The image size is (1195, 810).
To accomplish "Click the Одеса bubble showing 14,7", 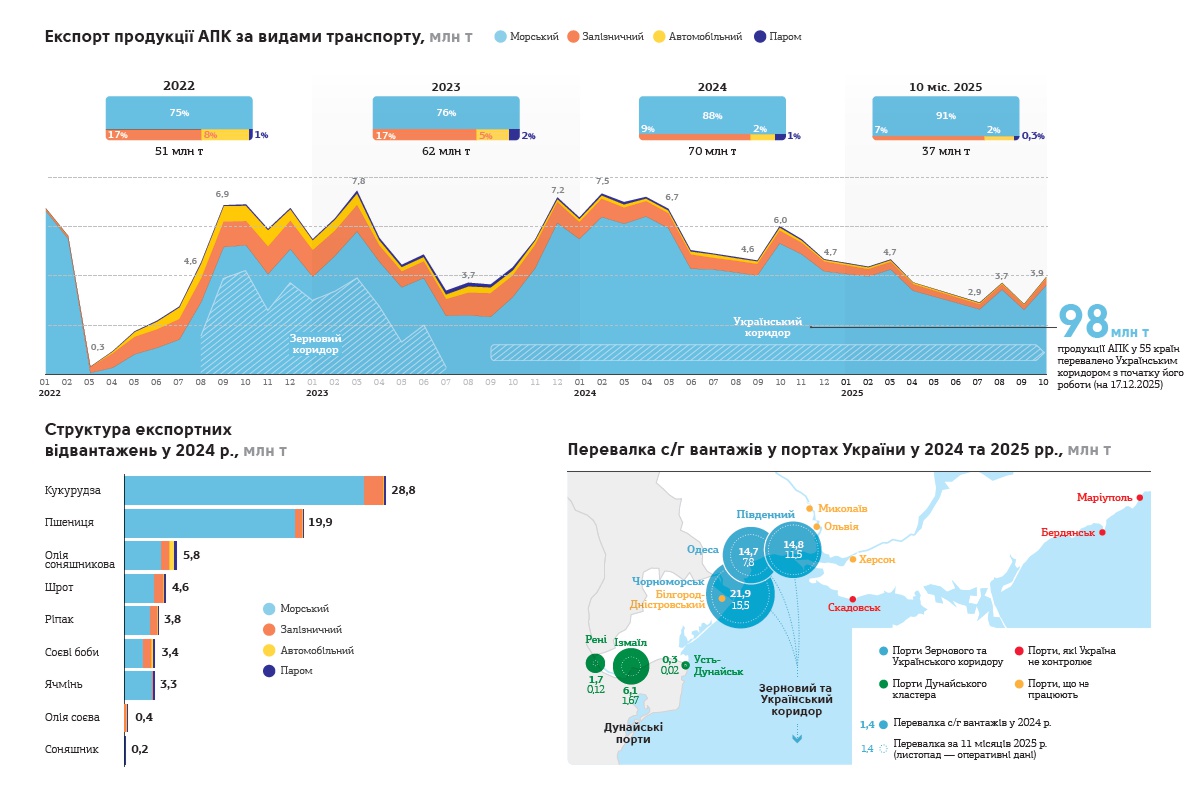I will click(748, 556).
